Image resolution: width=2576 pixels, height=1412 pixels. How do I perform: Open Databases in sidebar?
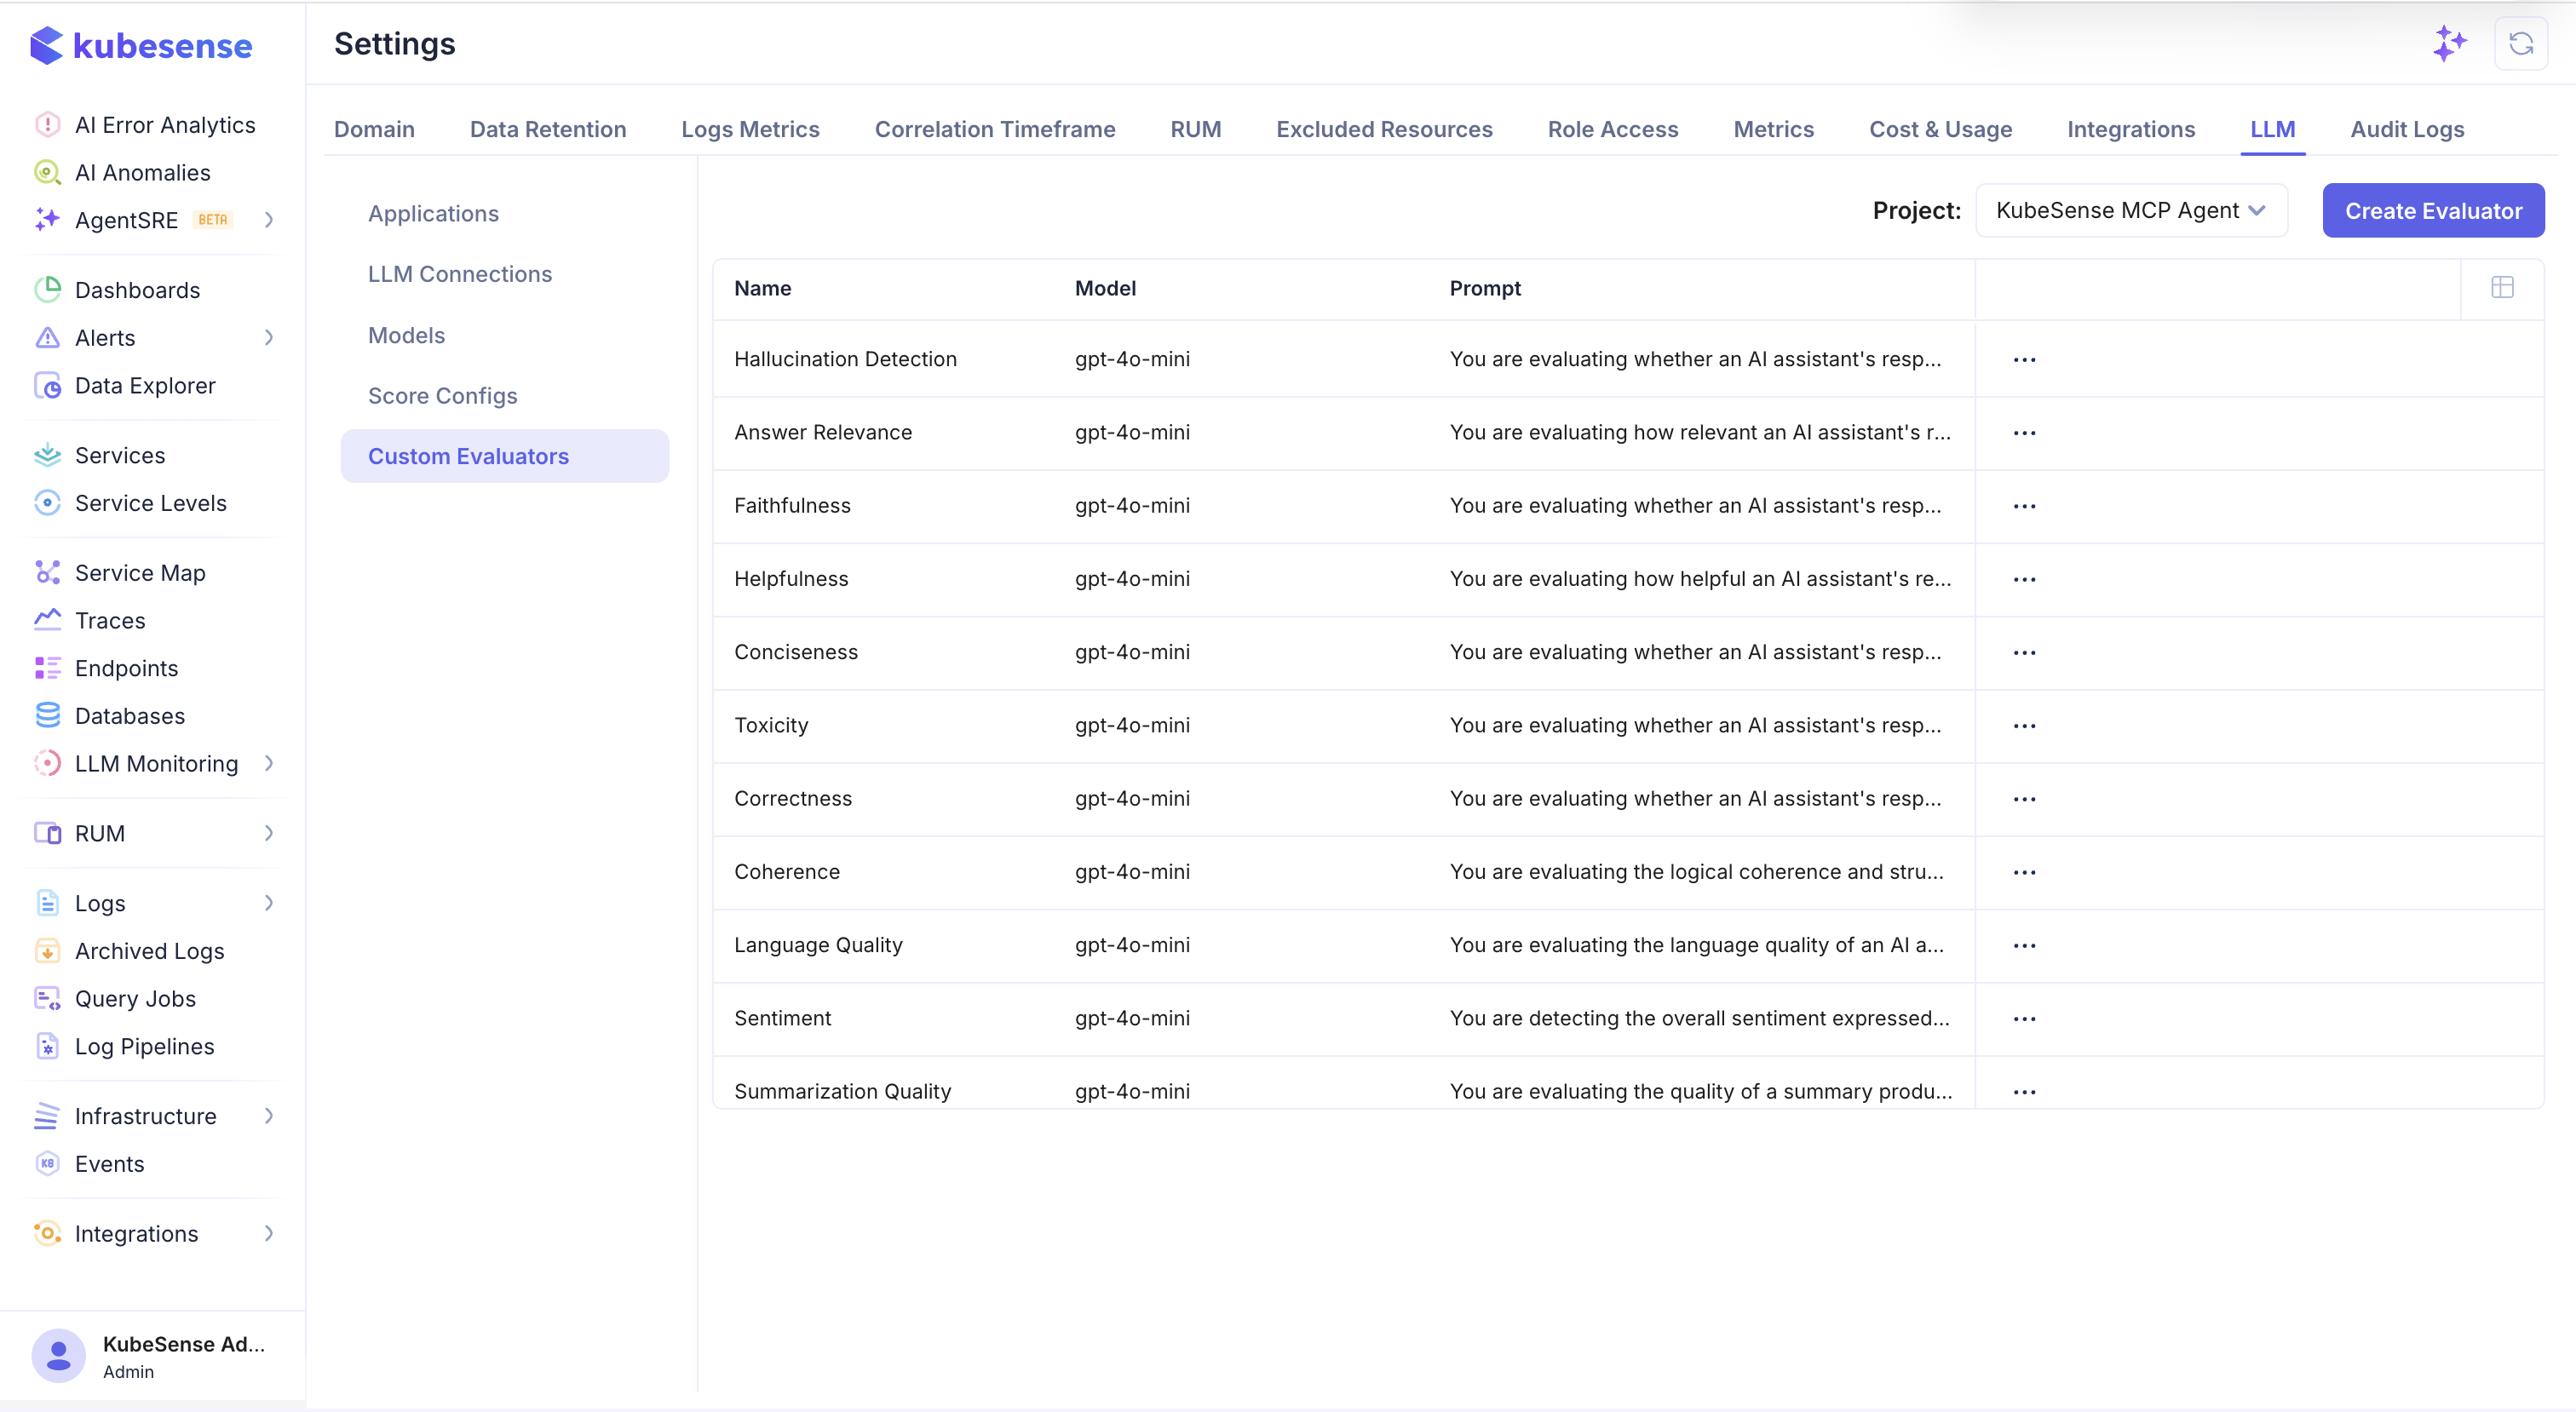[130, 716]
